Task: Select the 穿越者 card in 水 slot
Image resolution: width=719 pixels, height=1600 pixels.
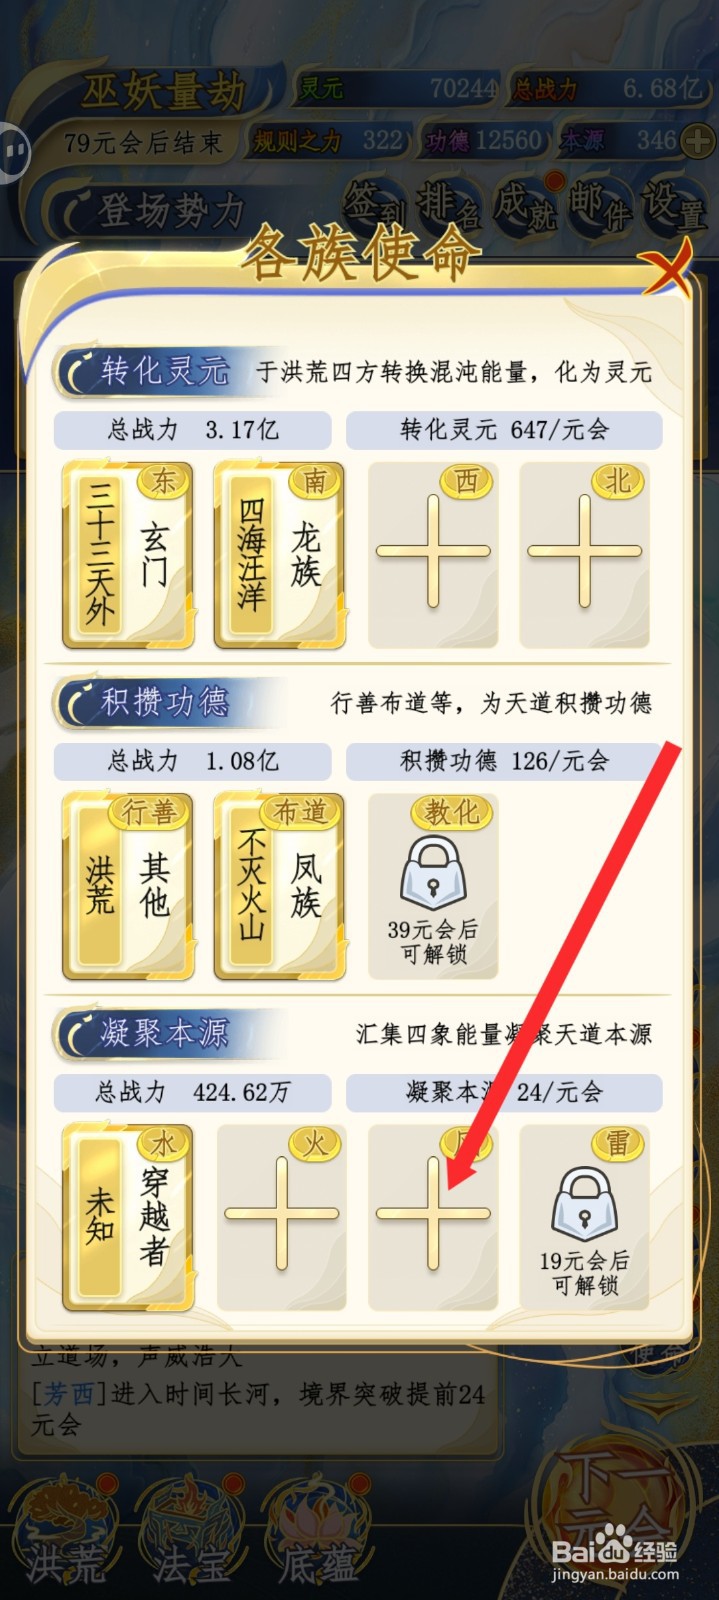Action: (129, 1217)
